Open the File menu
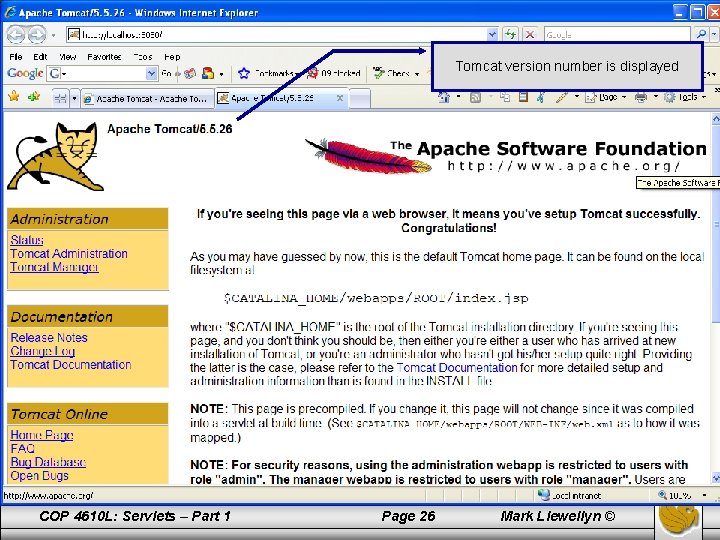Image resolution: width=720 pixels, height=540 pixels. tap(16, 57)
